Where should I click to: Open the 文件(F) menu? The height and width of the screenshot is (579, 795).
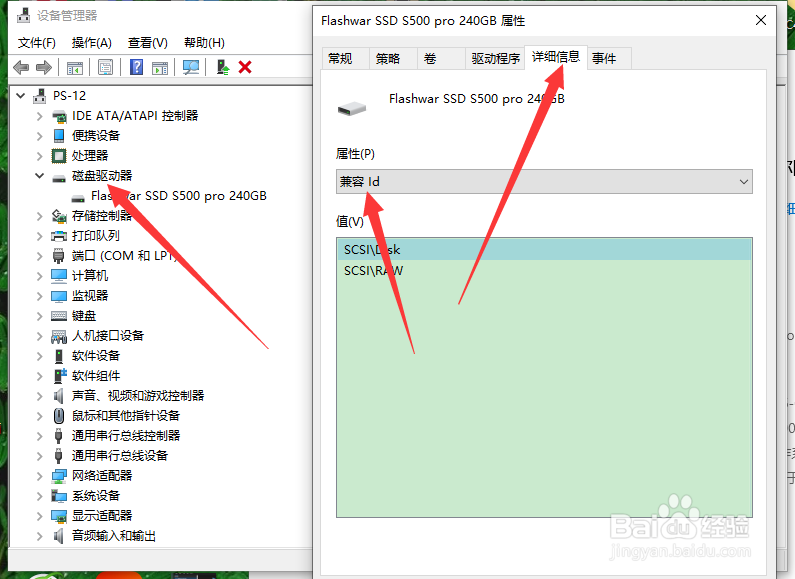click(x=37, y=43)
